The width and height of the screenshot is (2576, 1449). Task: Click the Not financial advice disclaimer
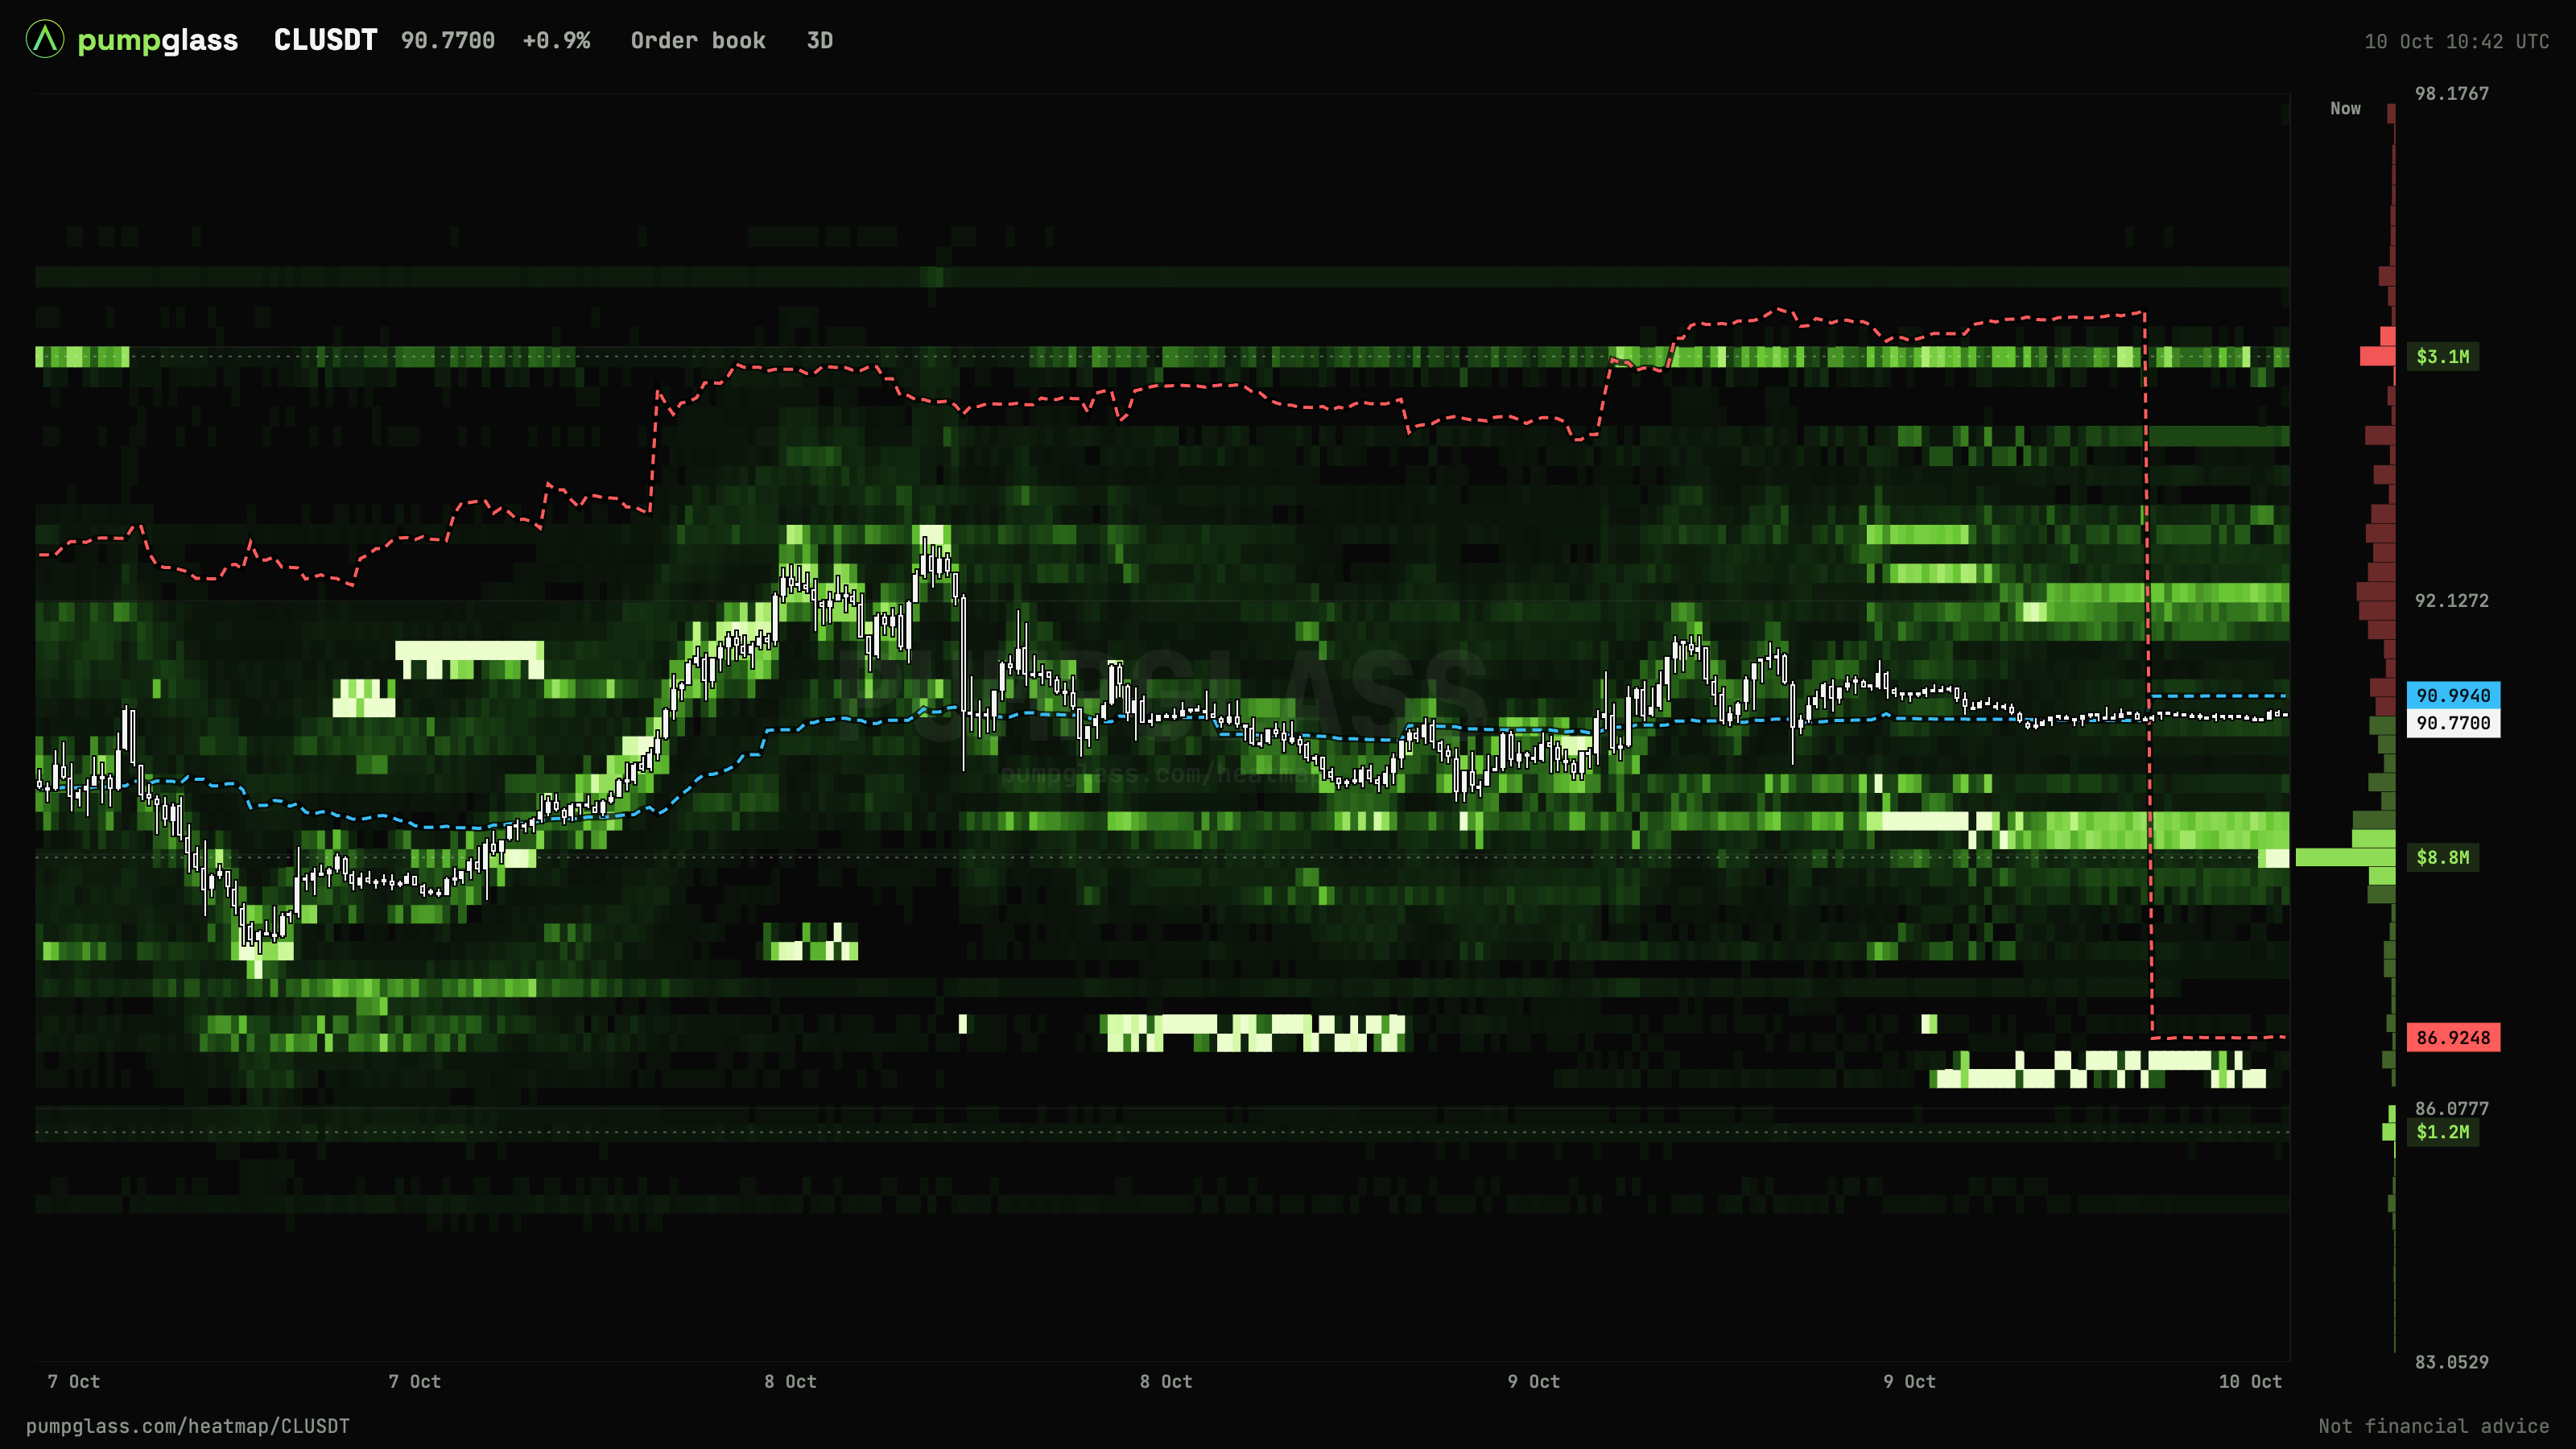point(2434,1426)
